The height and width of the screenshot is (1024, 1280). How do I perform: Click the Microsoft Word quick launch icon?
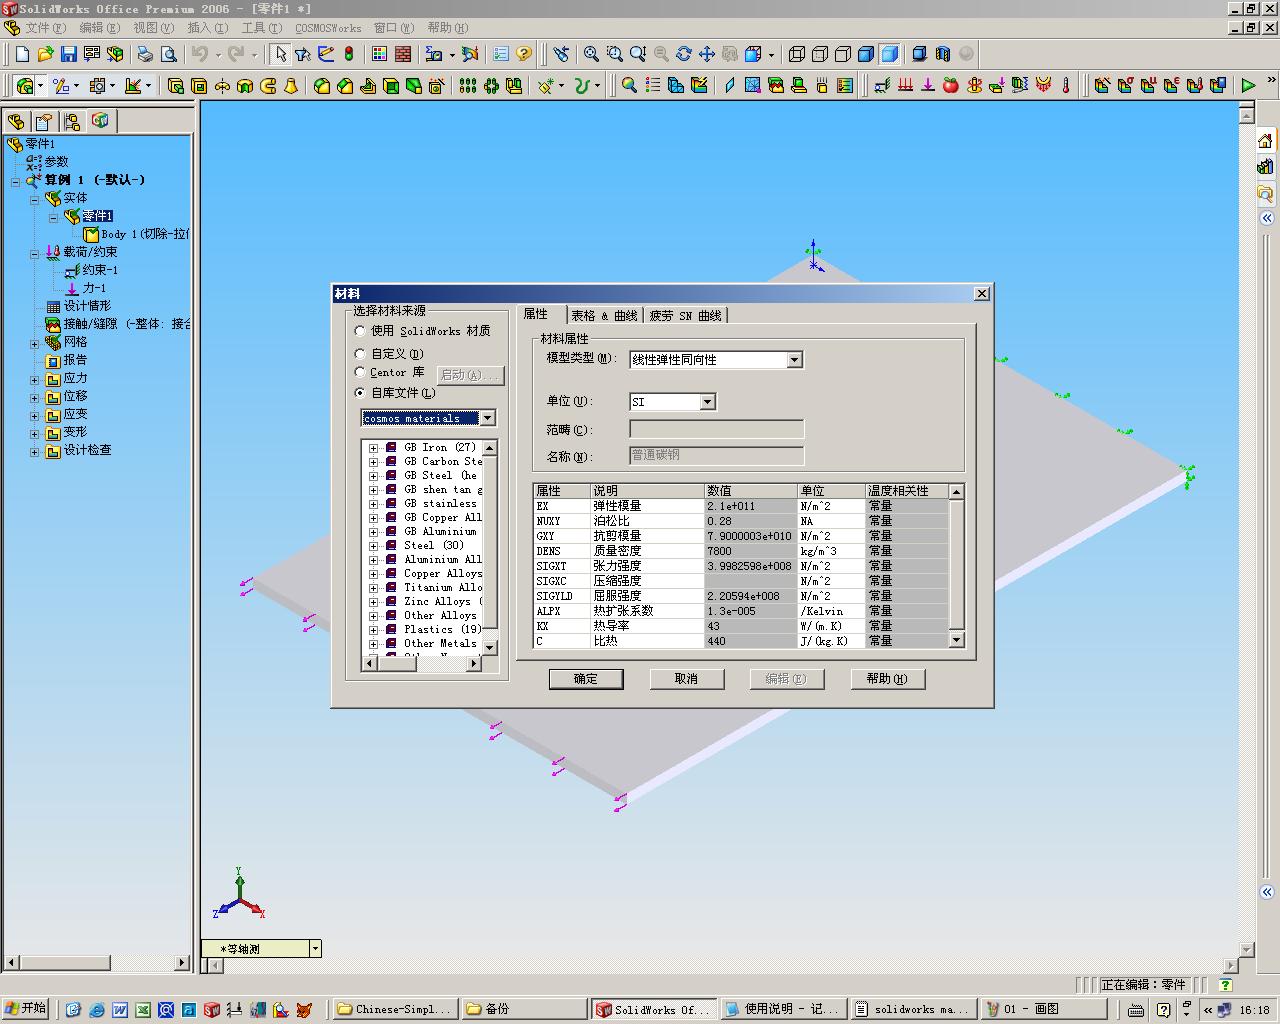coord(120,1010)
